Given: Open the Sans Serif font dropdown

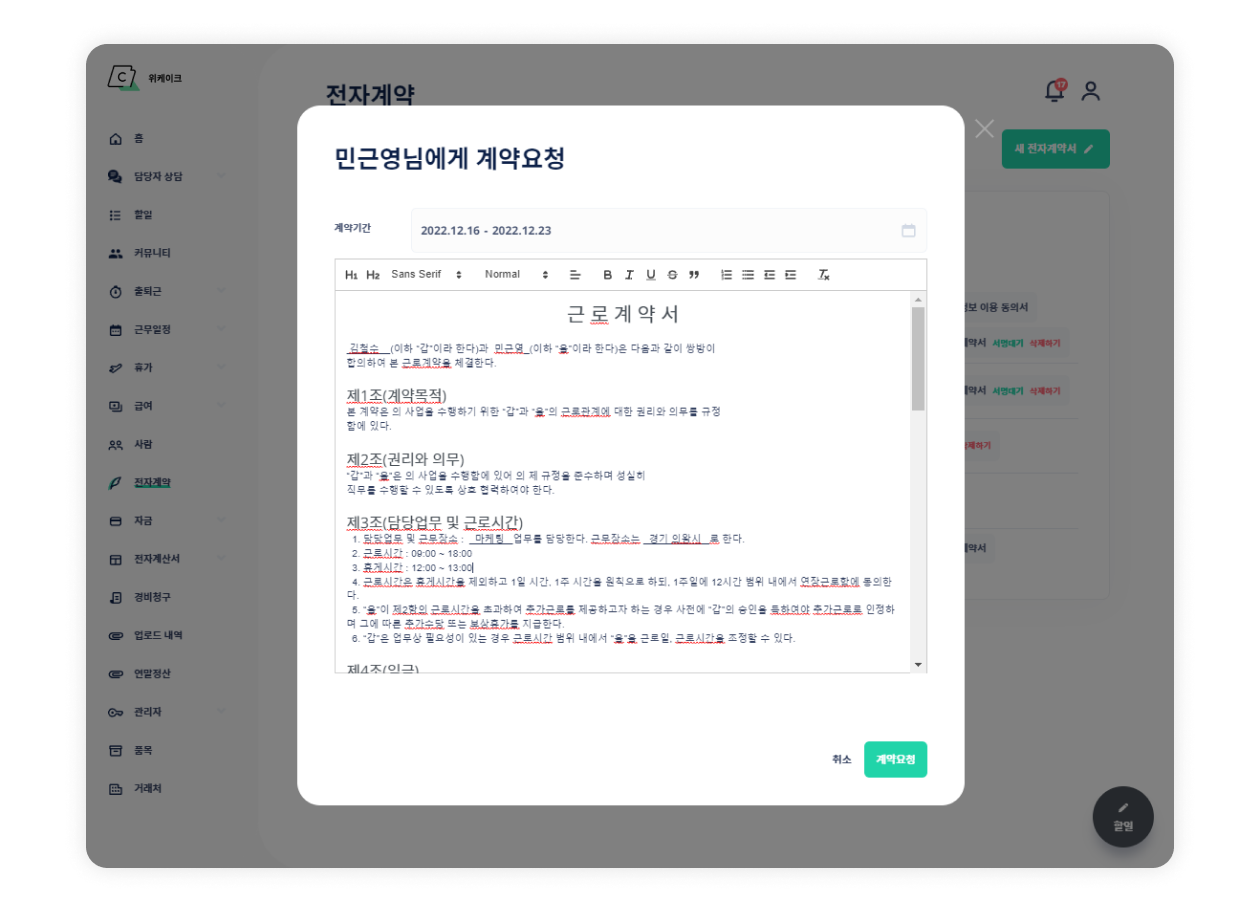Looking at the screenshot, I should 427,275.
